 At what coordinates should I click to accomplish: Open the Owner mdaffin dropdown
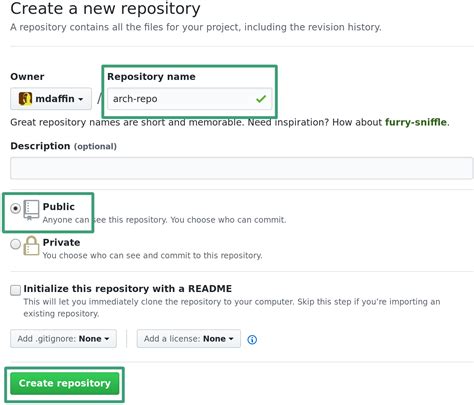pos(51,99)
